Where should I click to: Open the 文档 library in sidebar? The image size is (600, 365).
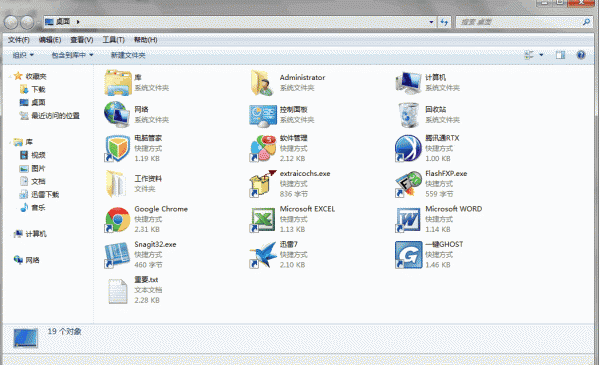(38, 181)
